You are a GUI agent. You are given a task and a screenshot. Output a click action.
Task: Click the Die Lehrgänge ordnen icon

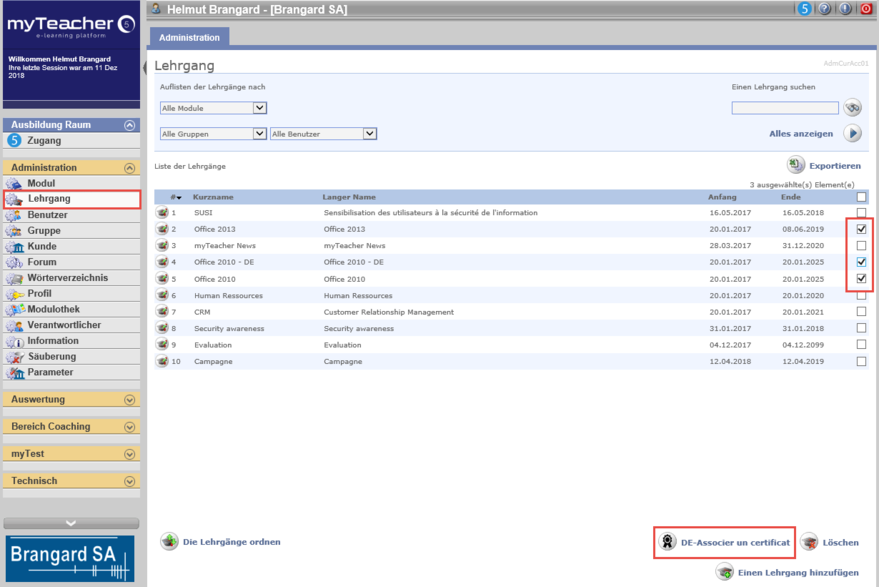coord(169,542)
